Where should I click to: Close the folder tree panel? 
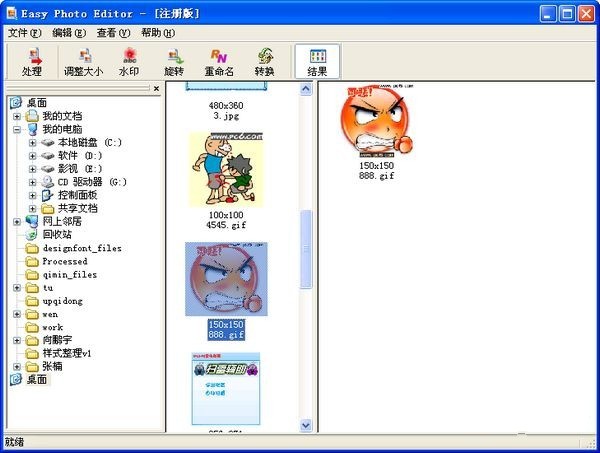point(156,89)
